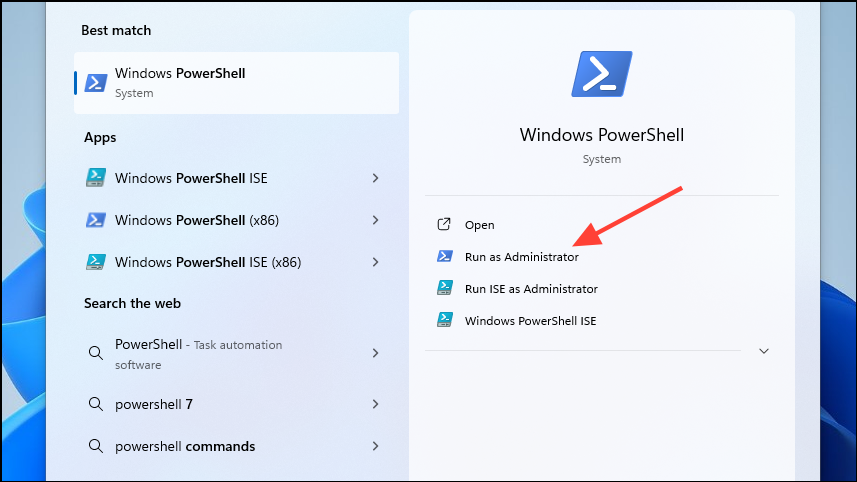Click the large PowerShell logo in details pane
Image resolution: width=857 pixels, height=482 pixels.
(x=602, y=74)
